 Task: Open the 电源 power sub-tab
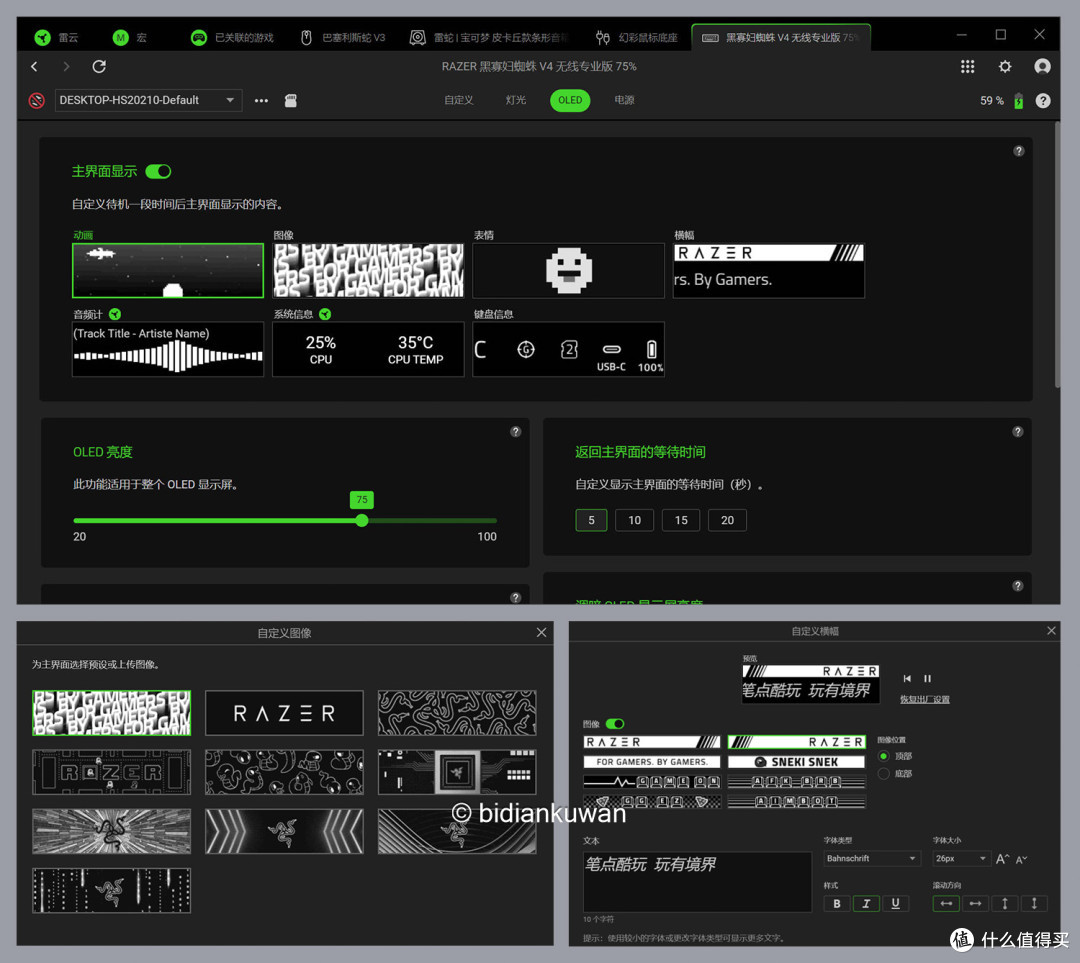[x=624, y=100]
